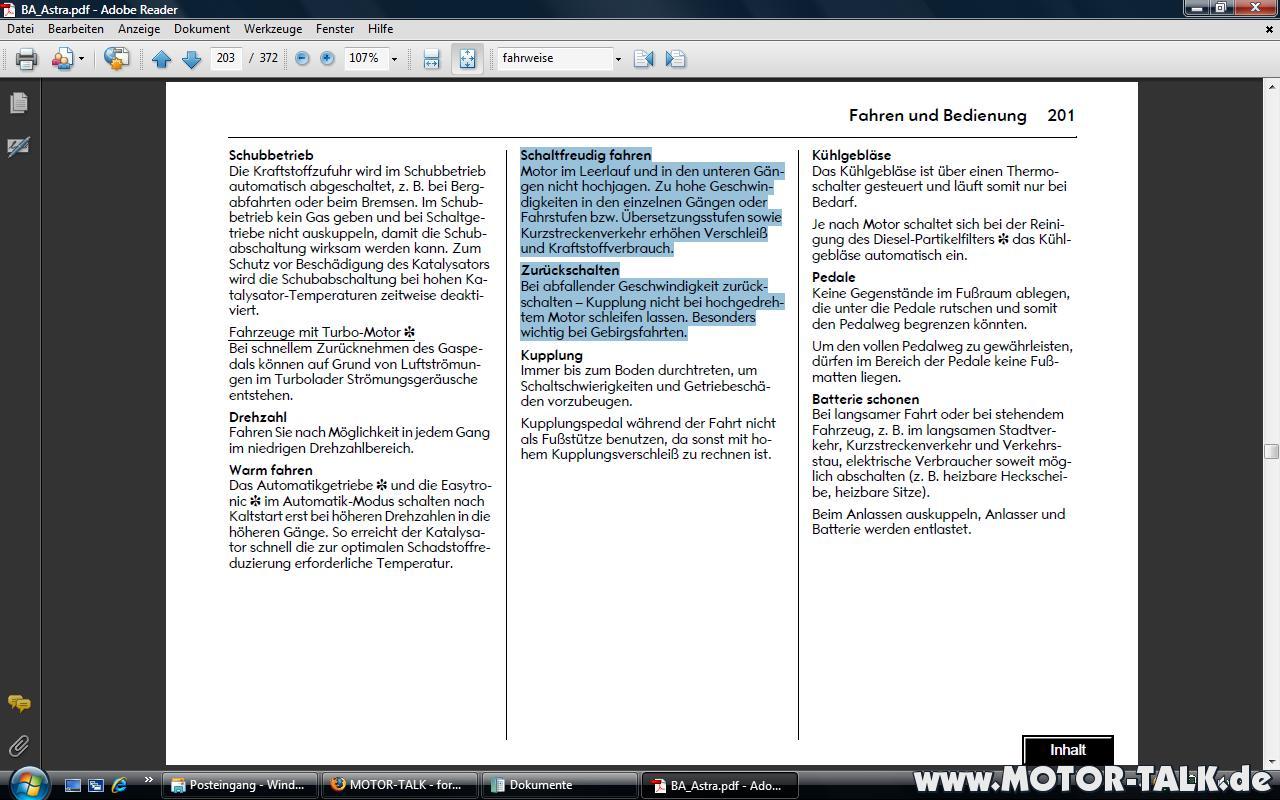Click the heading 'Schubbetrieb'
This screenshot has height=800, width=1280.
pyautogui.click(x=271, y=155)
